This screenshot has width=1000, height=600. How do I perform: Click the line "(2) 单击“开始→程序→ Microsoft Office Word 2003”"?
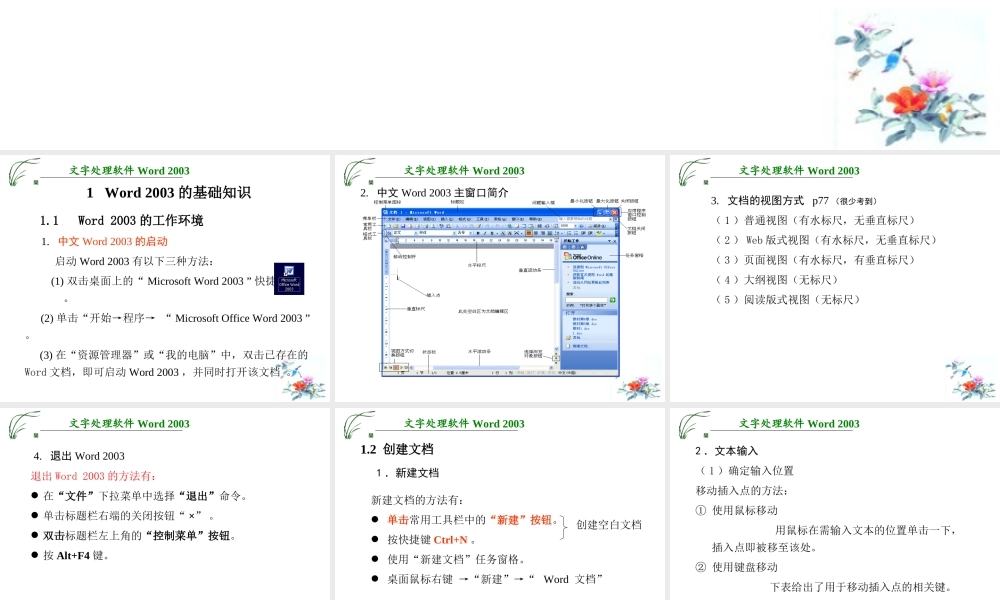[175, 318]
